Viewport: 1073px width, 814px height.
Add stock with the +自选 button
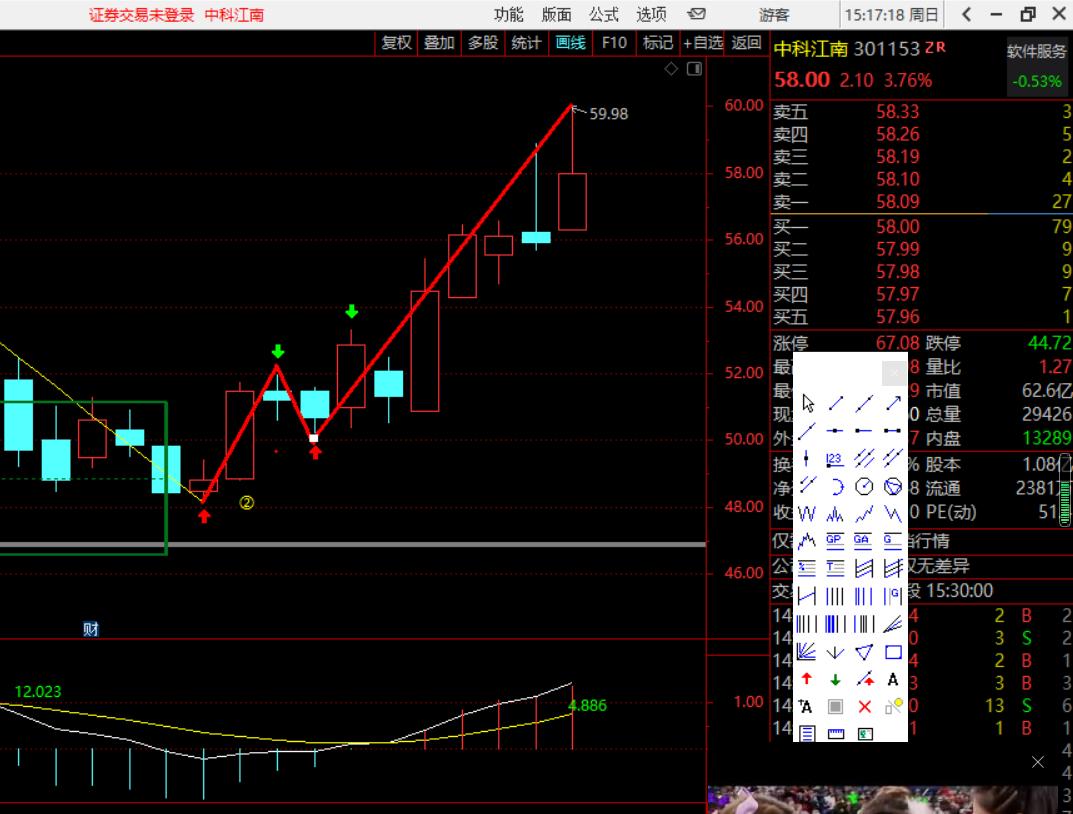(703, 42)
